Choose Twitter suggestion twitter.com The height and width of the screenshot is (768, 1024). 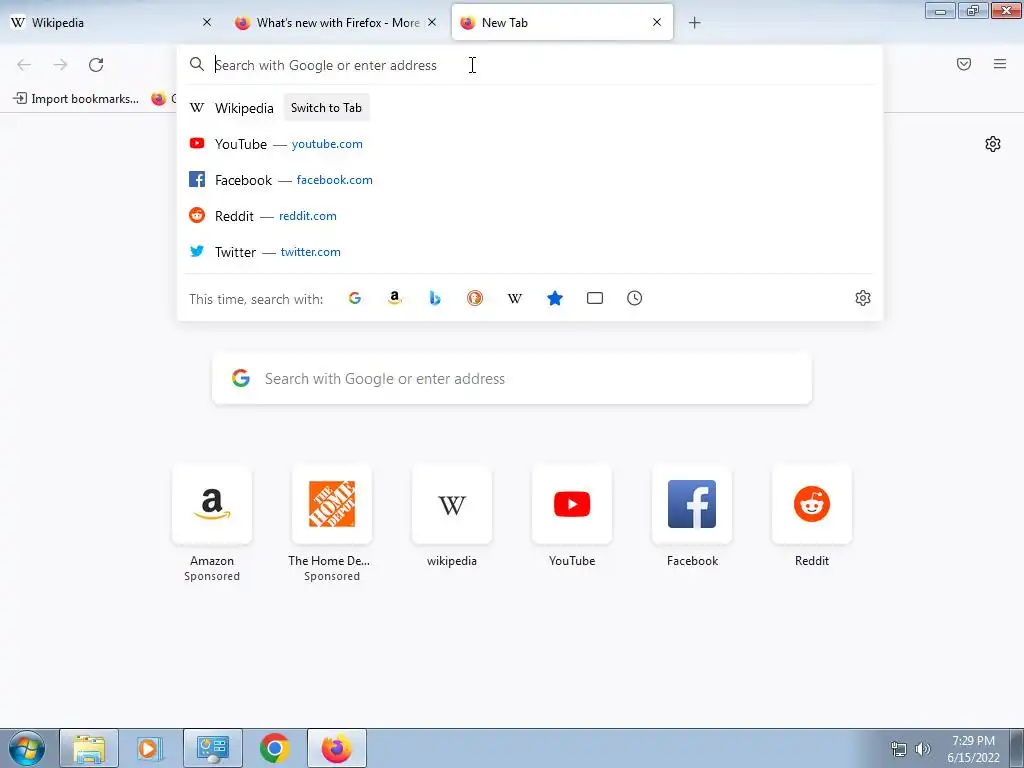click(x=530, y=251)
